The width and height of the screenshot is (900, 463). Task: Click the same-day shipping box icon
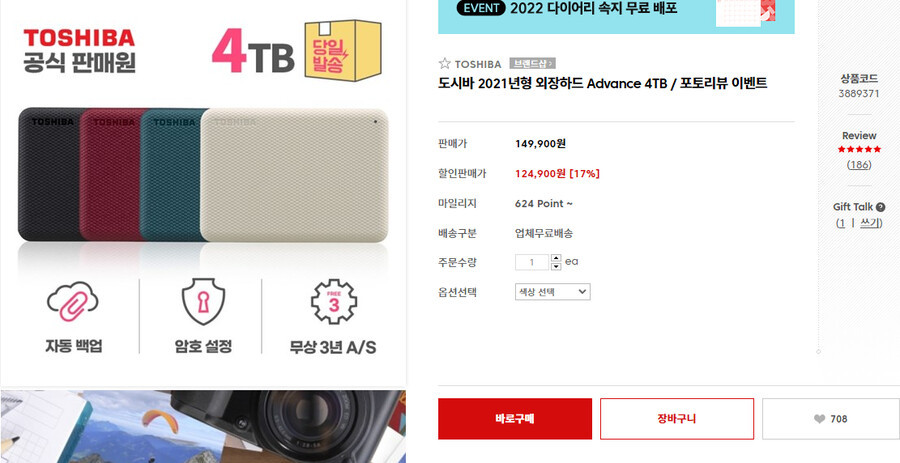[x=343, y=50]
